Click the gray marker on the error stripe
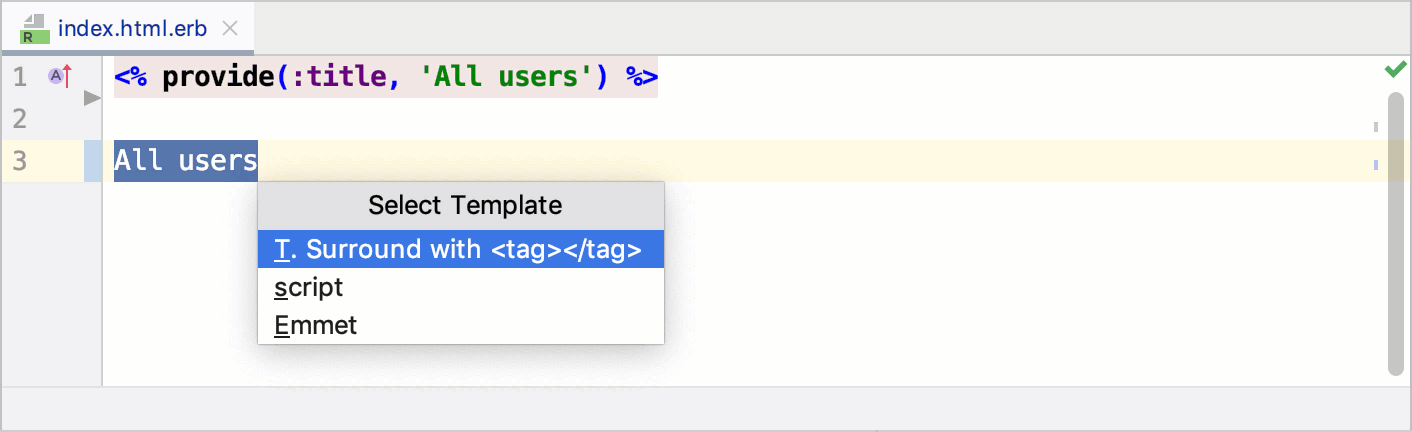This screenshot has height=432, width=1412. click(1376, 127)
